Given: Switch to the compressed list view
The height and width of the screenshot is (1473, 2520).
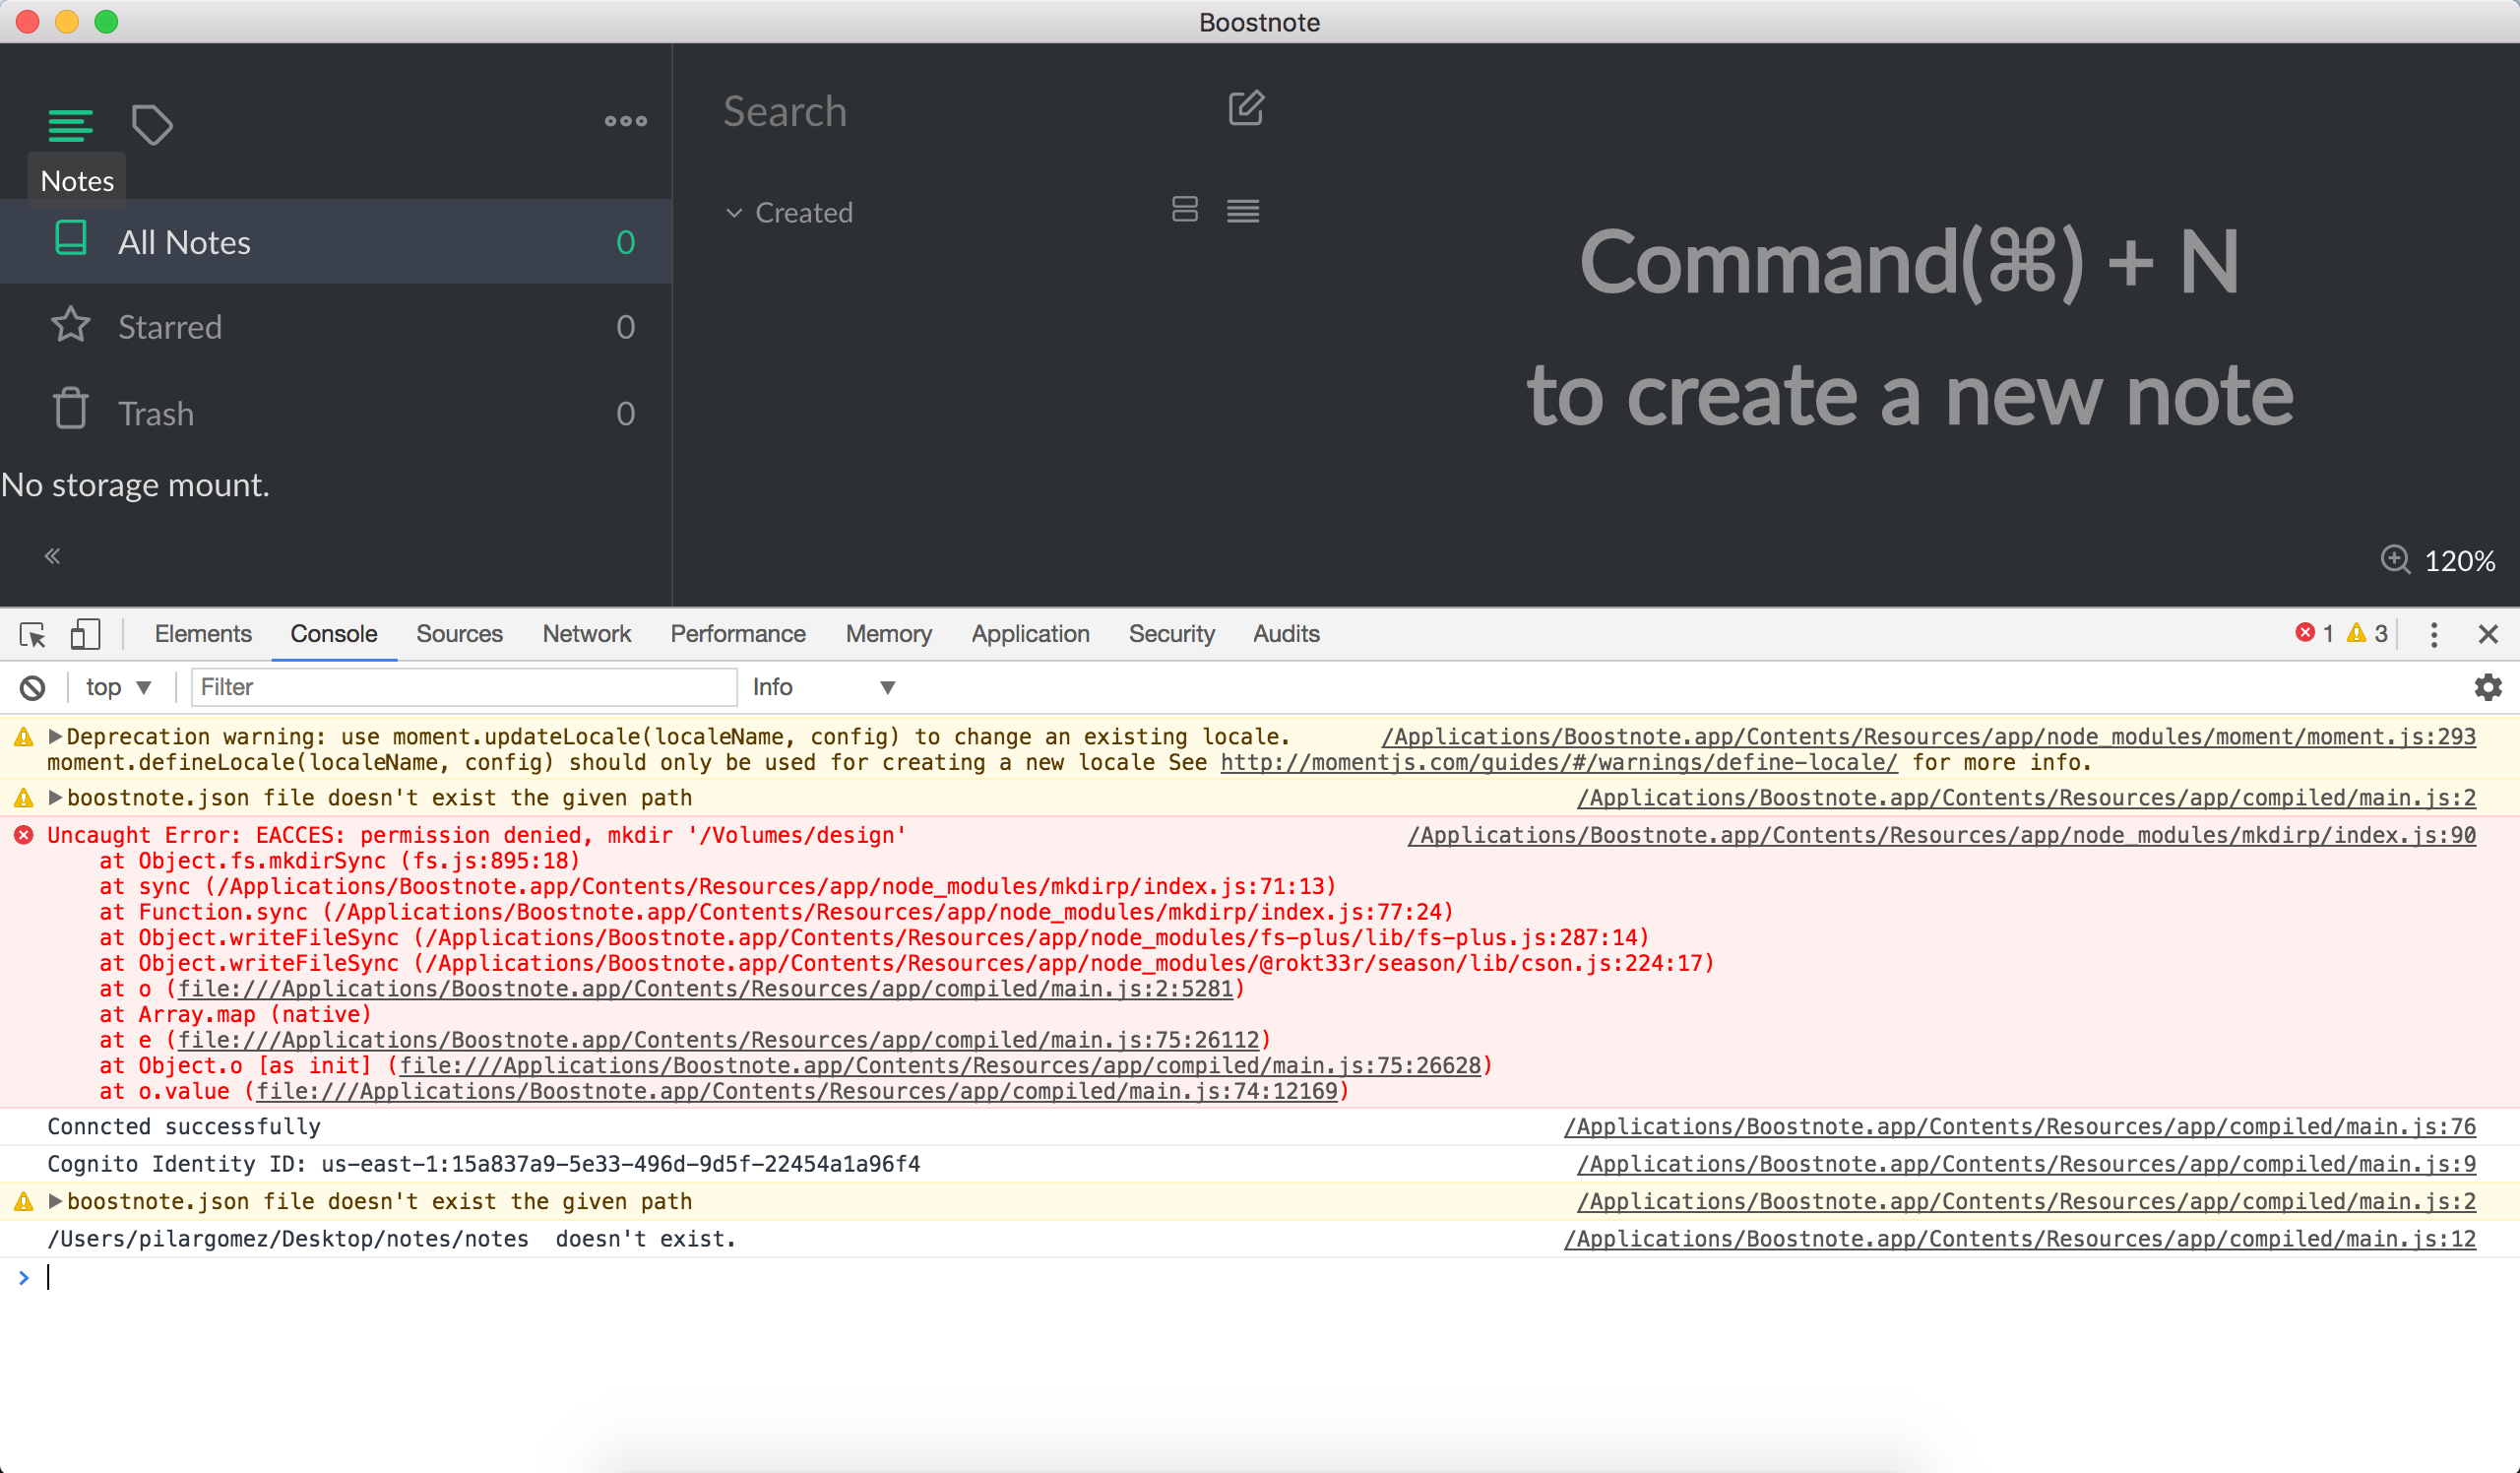Looking at the screenshot, I should 1243,210.
